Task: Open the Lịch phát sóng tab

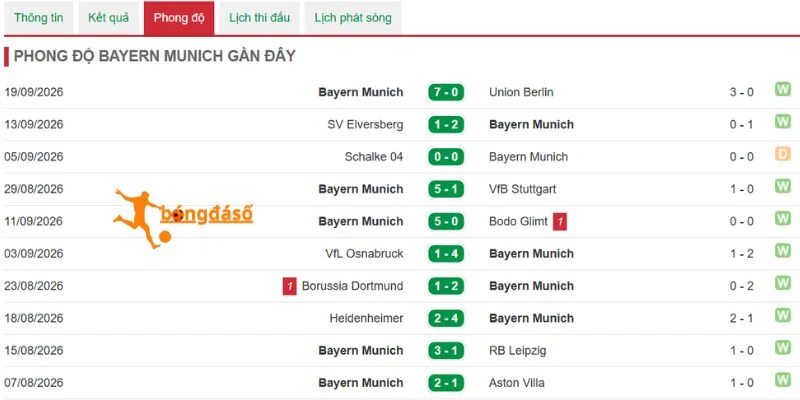Action: click(353, 18)
